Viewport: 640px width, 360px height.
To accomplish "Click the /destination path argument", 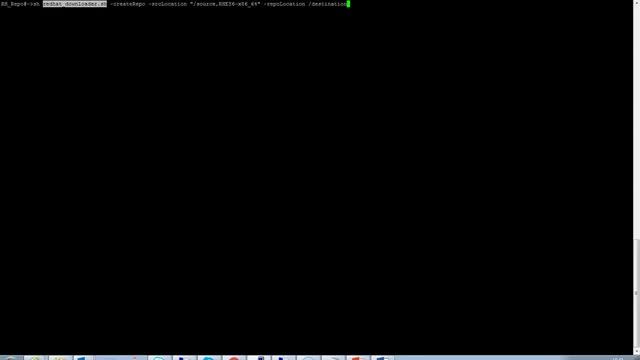I will click(327, 4).
